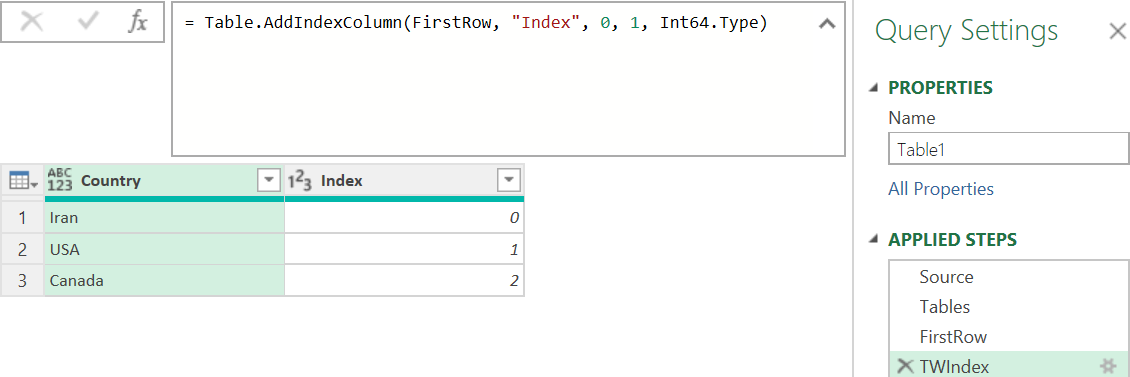Select the Tables applied step

[1009, 307]
